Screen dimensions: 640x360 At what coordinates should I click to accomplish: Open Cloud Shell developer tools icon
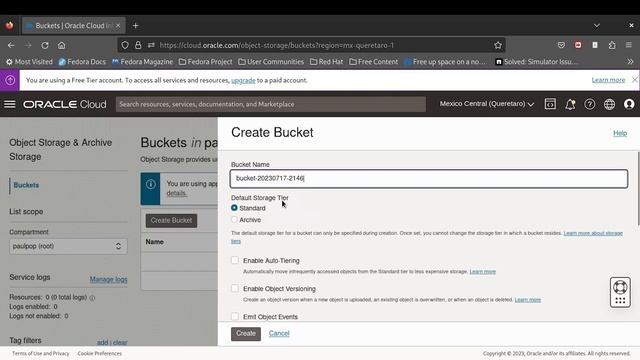pos(550,104)
